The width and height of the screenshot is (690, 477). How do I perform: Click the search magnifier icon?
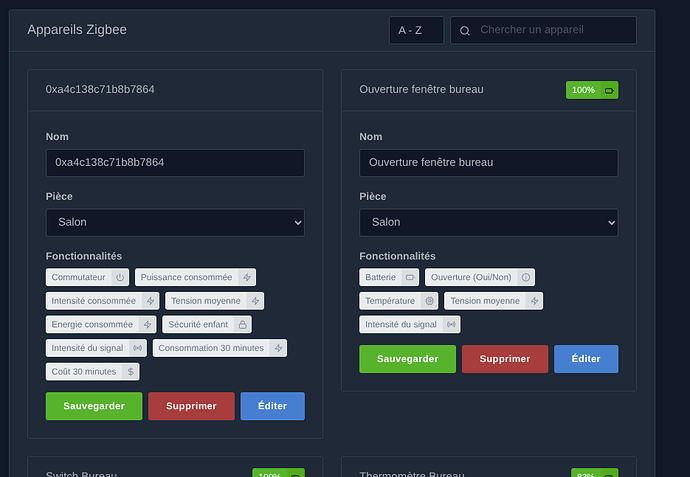(465, 31)
